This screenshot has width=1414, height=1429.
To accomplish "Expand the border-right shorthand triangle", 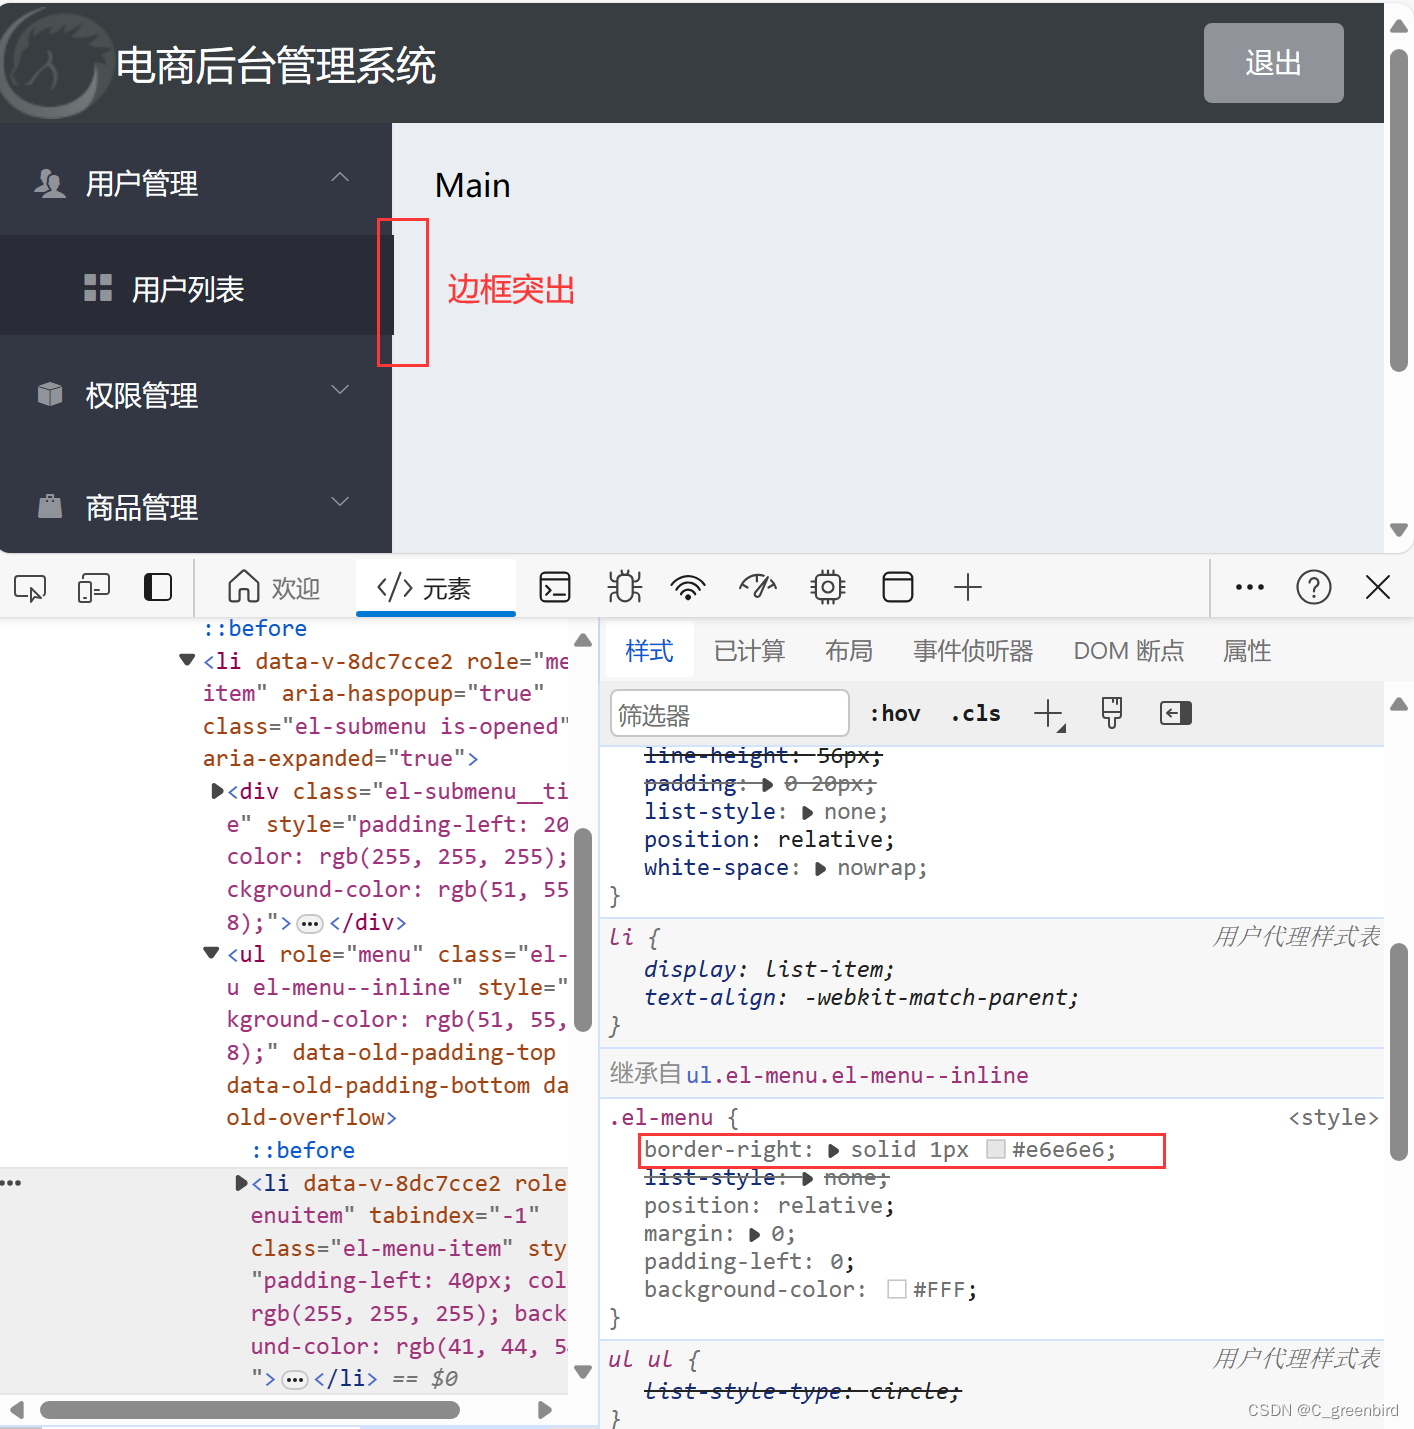I will pos(833,1151).
